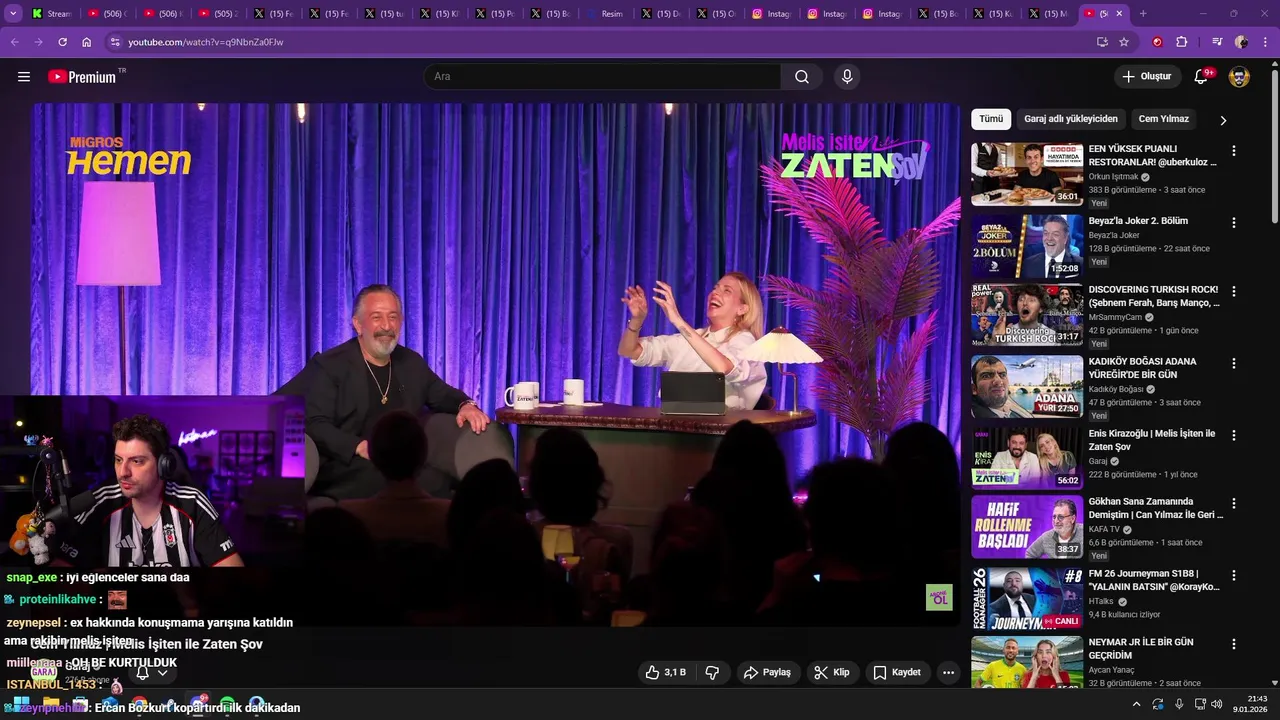Open browser extensions puzzle icon
Screen dimensions: 1280x720
[x=1182, y=42]
